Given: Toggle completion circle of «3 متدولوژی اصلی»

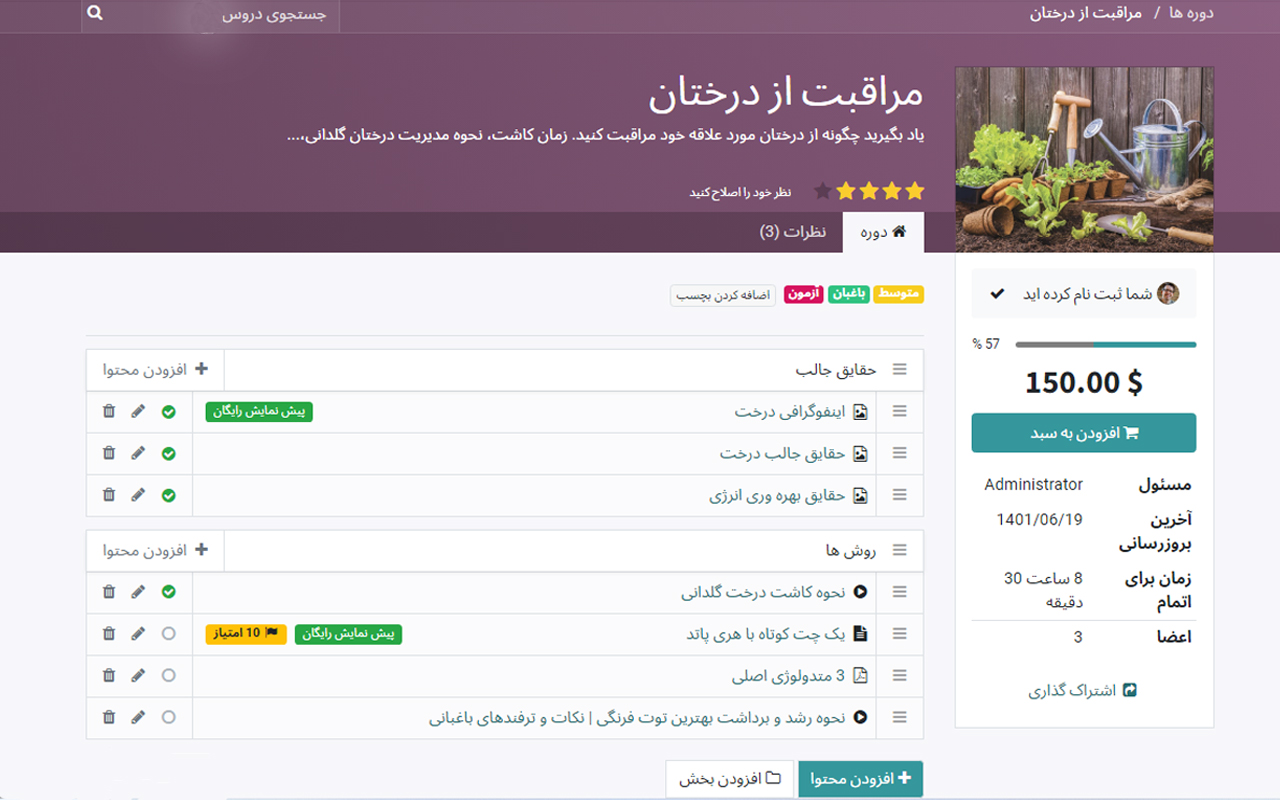Looking at the screenshot, I should click(168, 675).
